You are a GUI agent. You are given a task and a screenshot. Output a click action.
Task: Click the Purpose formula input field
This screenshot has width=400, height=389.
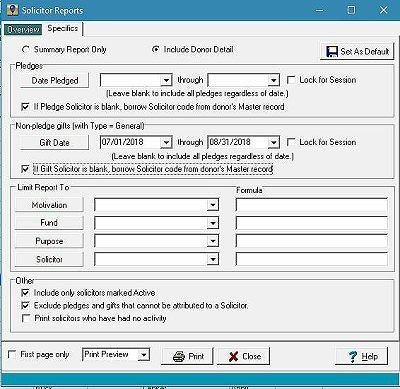pyautogui.click(x=312, y=241)
